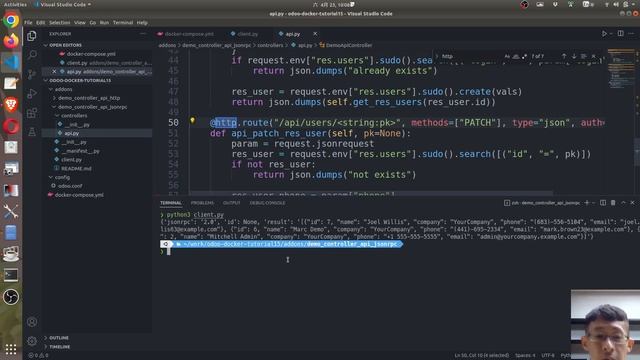Switch to client.py editor tab
The width and height of the screenshot is (640, 360).
pos(245,34)
